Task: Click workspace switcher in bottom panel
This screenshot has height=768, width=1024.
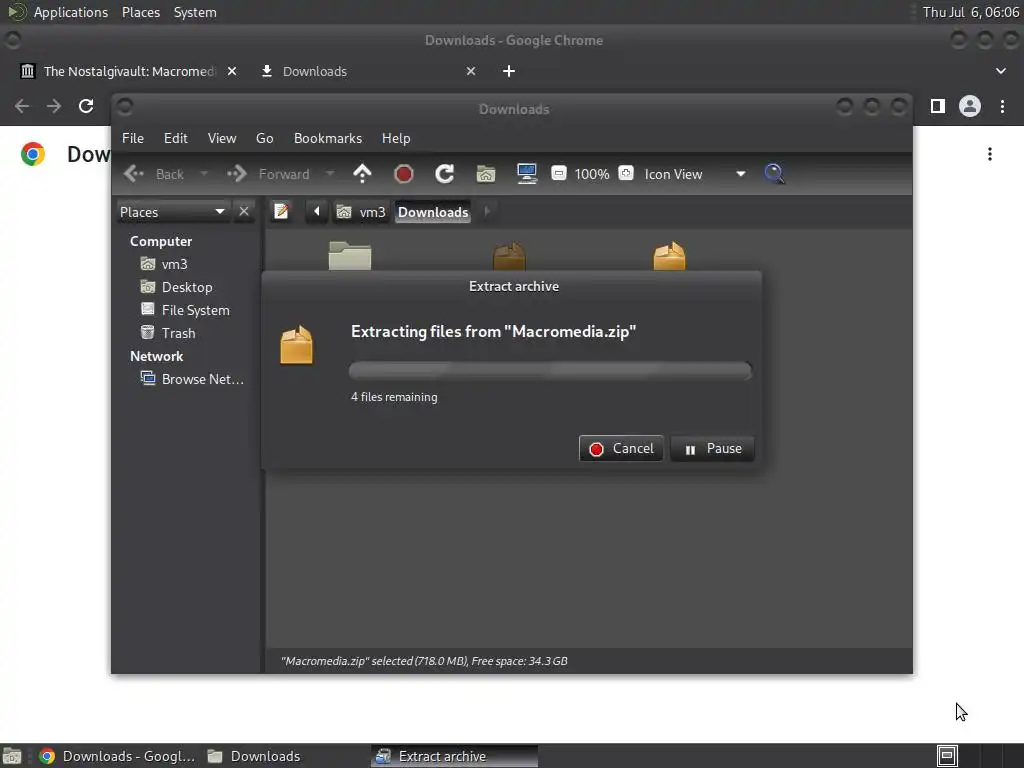Action: pos(947,756)
